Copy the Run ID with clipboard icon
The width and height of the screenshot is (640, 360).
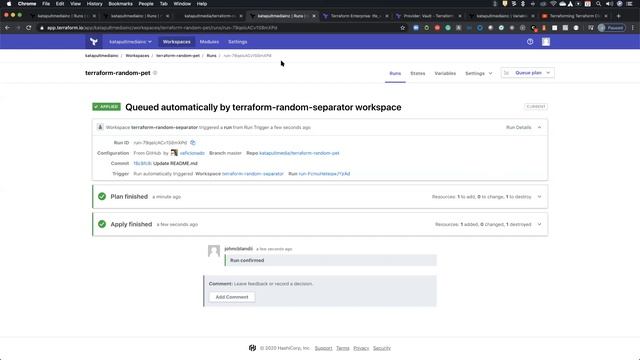pos(193,142)
